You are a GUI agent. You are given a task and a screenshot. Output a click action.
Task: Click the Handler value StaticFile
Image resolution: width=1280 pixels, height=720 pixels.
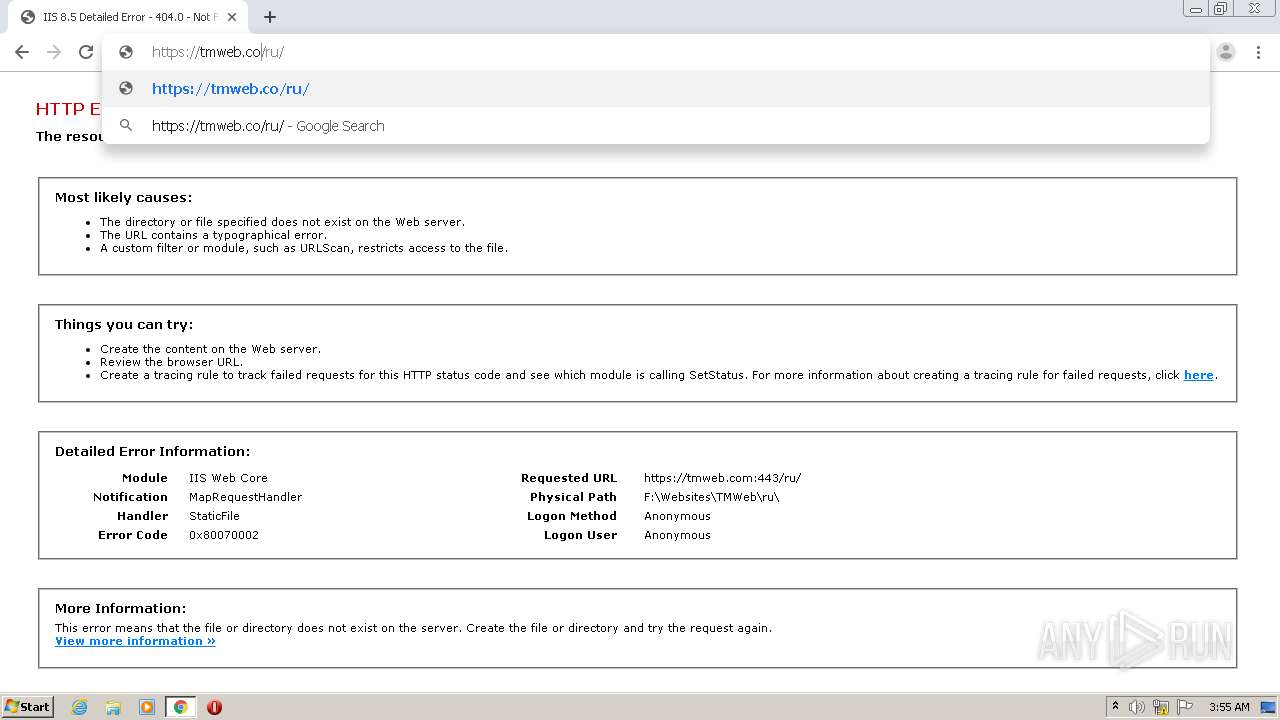pyautogui.click(x=214, y=516)
